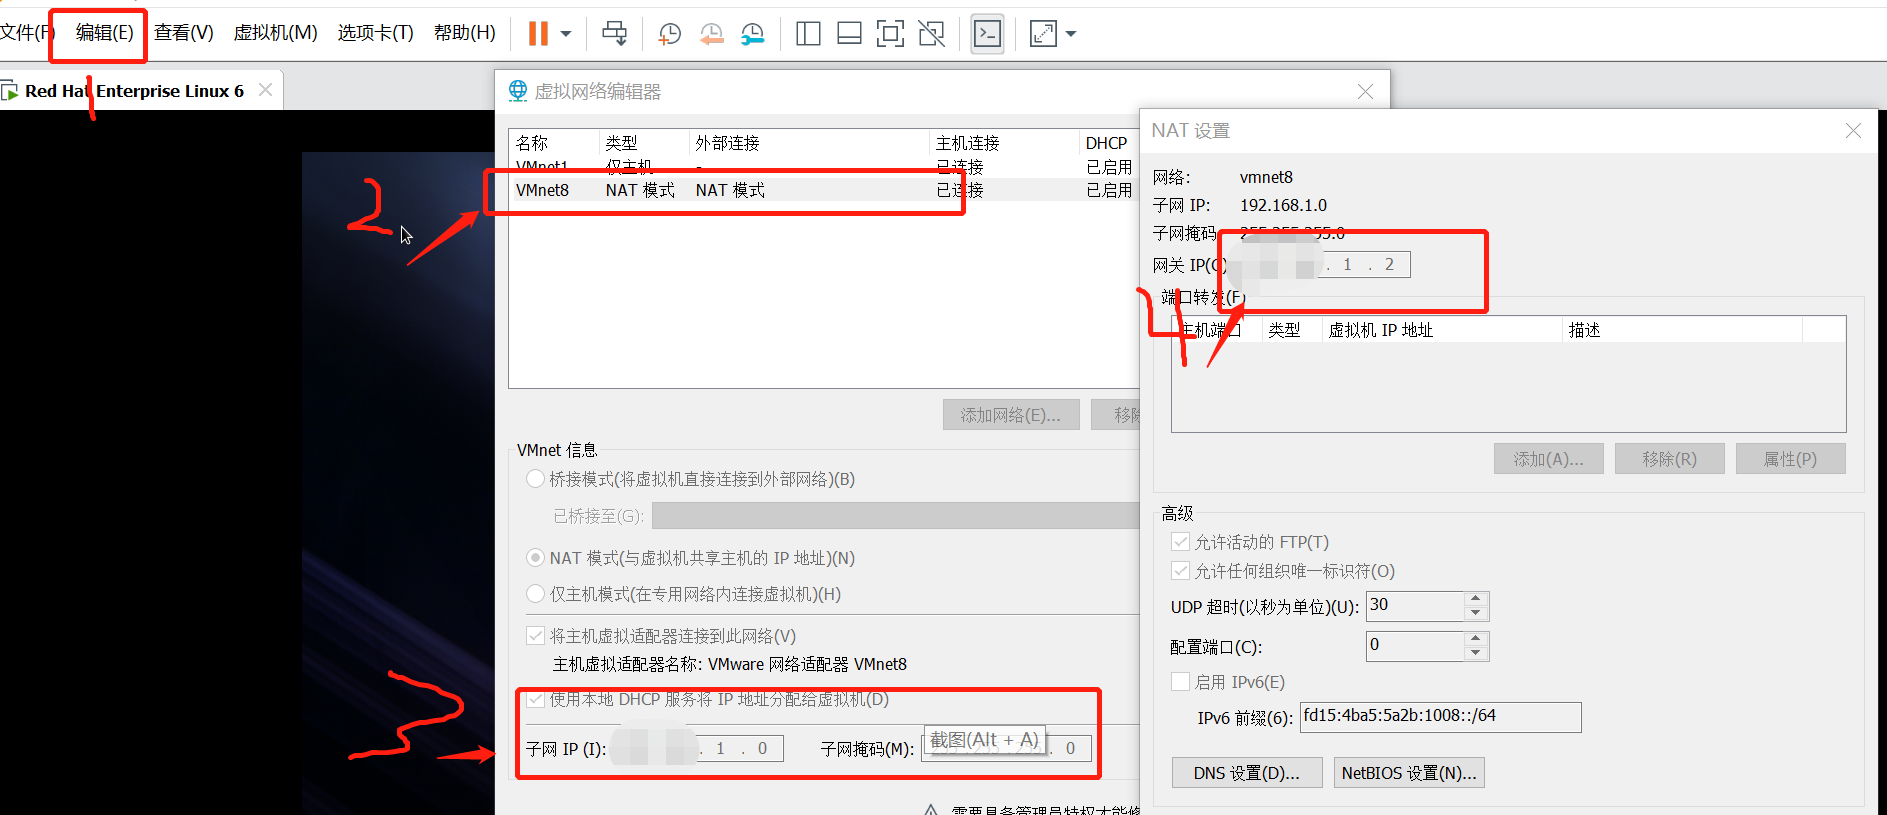Open the console view icon
The width and height of the screenshot is (1887, 815).
tap(987, 33)
